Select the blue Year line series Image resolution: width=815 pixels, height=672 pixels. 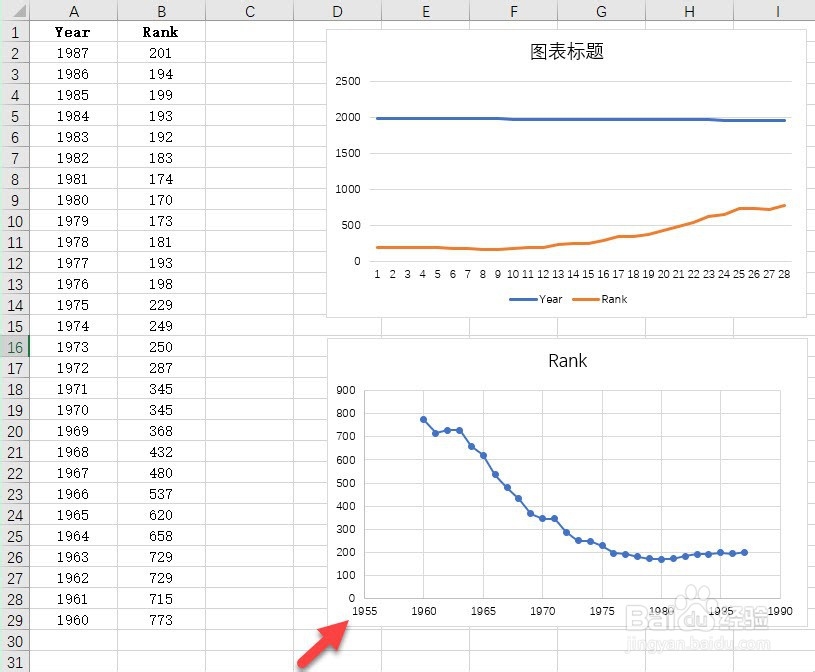[581, 119]
